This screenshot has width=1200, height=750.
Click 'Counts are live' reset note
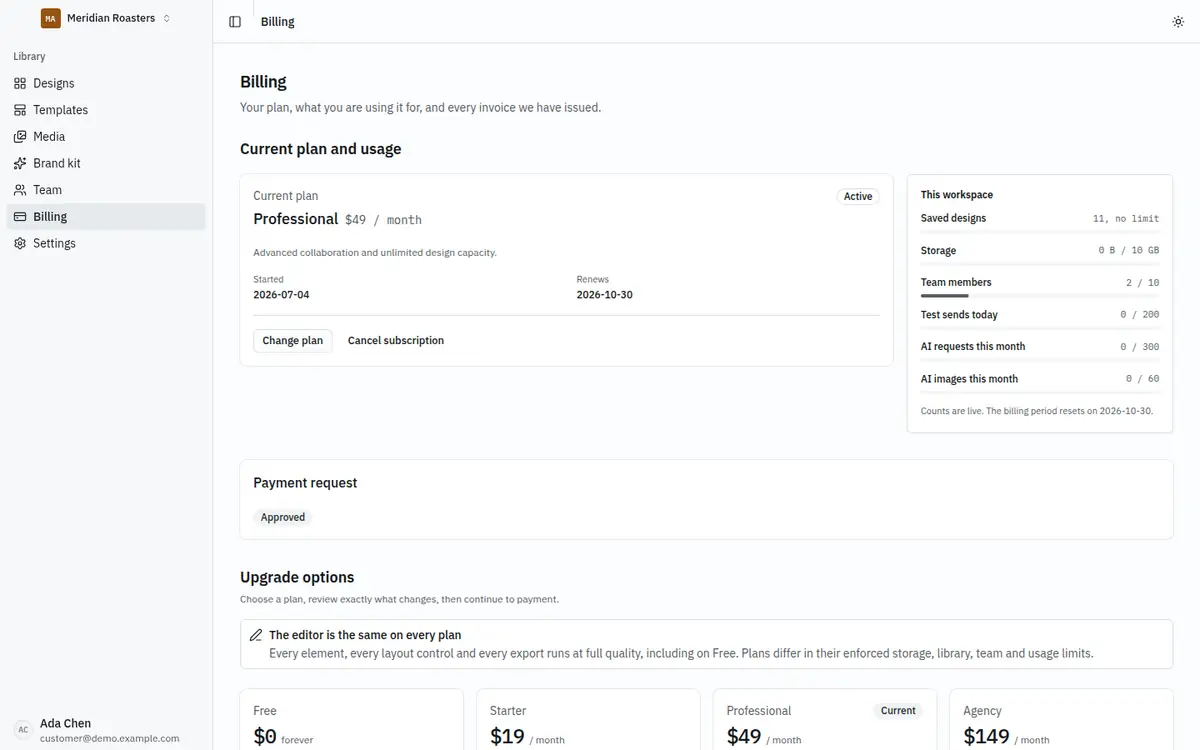1037,411
